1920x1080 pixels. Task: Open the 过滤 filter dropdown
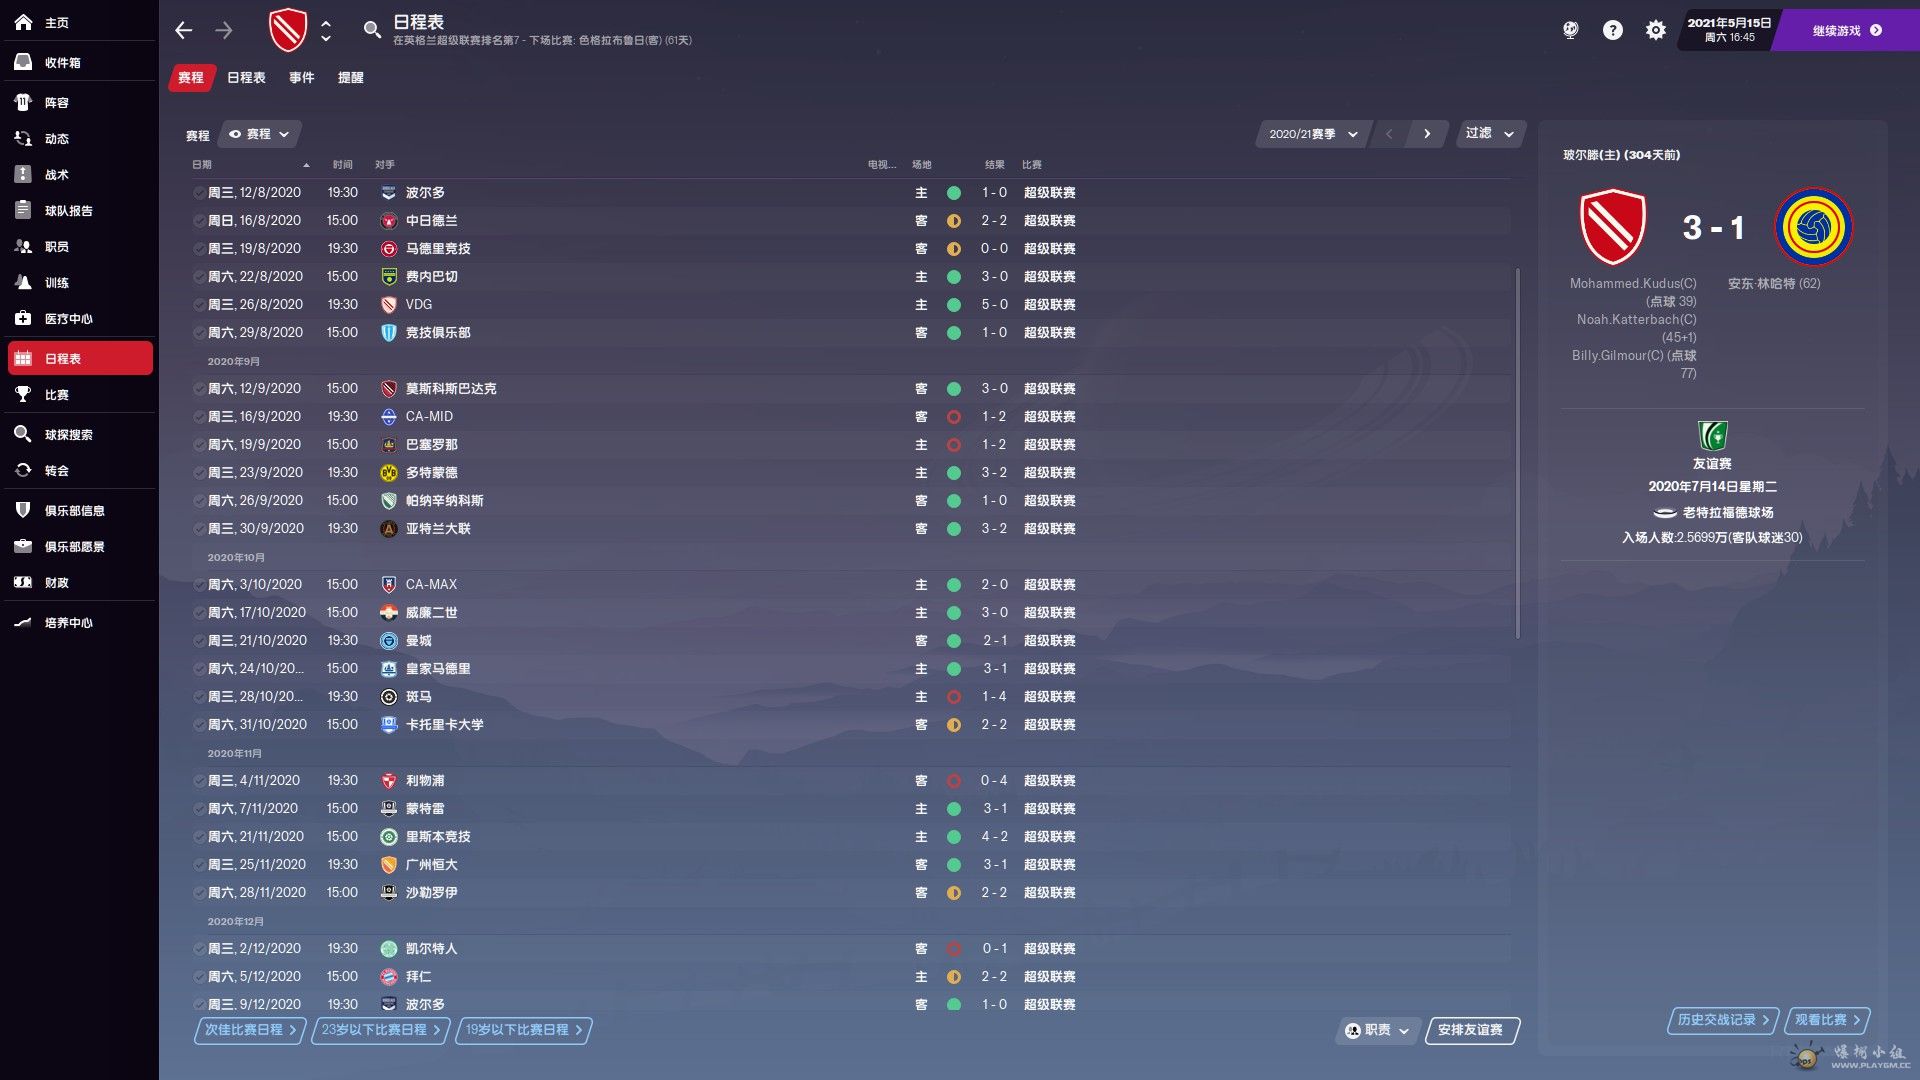click(1489, 133)
